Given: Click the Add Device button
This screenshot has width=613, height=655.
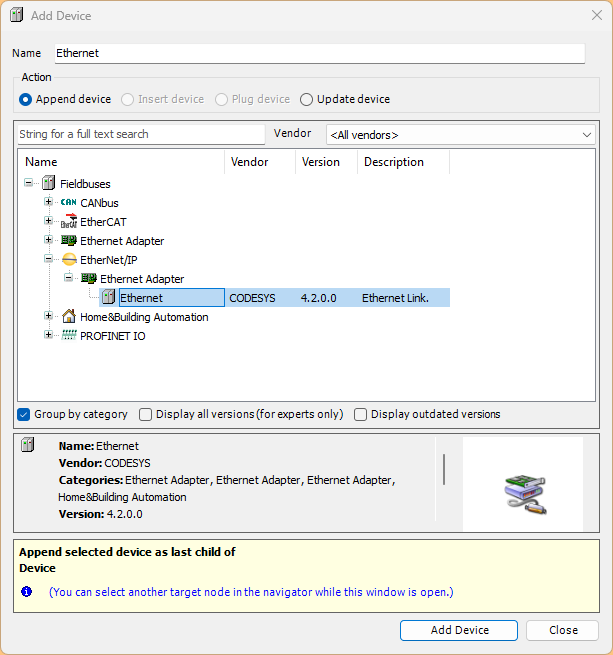Looking at the screenshot, I should coord(459,630).
